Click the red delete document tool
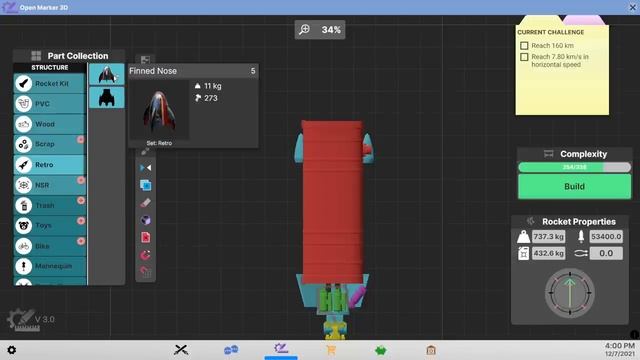 point(146,237)
